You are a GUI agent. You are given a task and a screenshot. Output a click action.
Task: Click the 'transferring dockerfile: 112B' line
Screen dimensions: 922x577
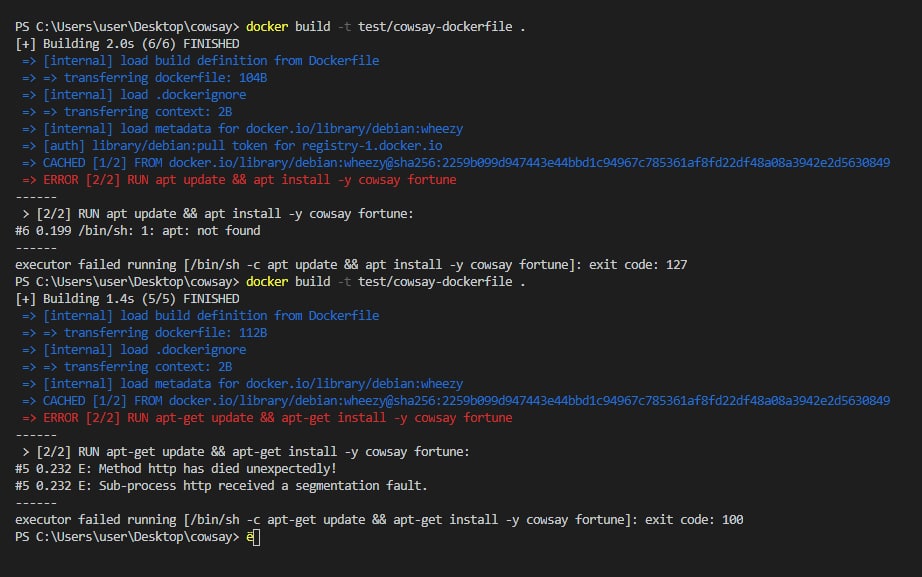pyautogui.click(x=145, y=333)
